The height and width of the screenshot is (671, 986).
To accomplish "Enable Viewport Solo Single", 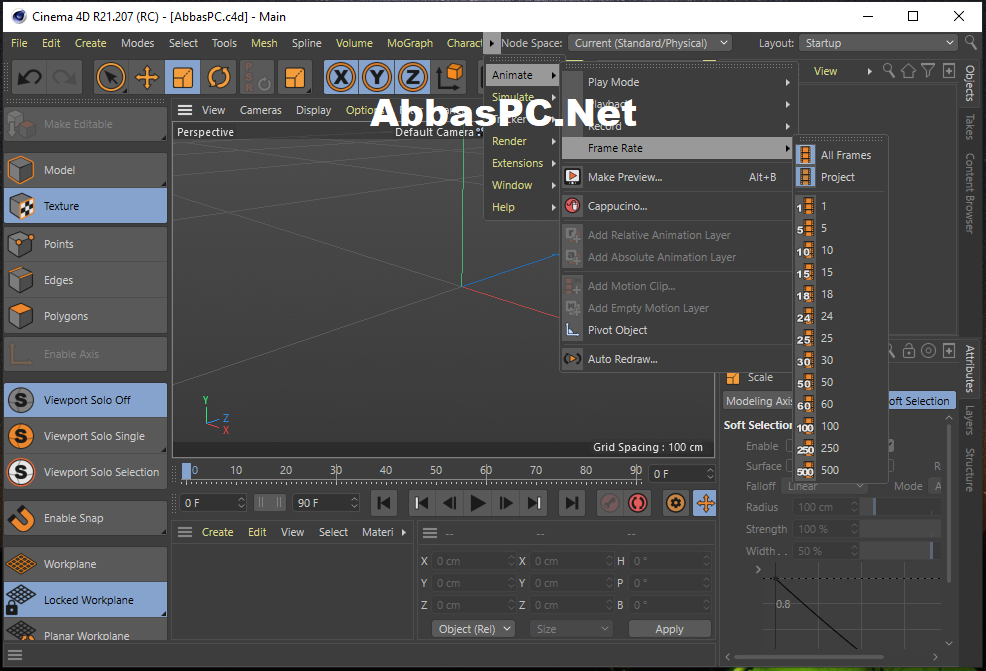I will click(x=86, y=436).
